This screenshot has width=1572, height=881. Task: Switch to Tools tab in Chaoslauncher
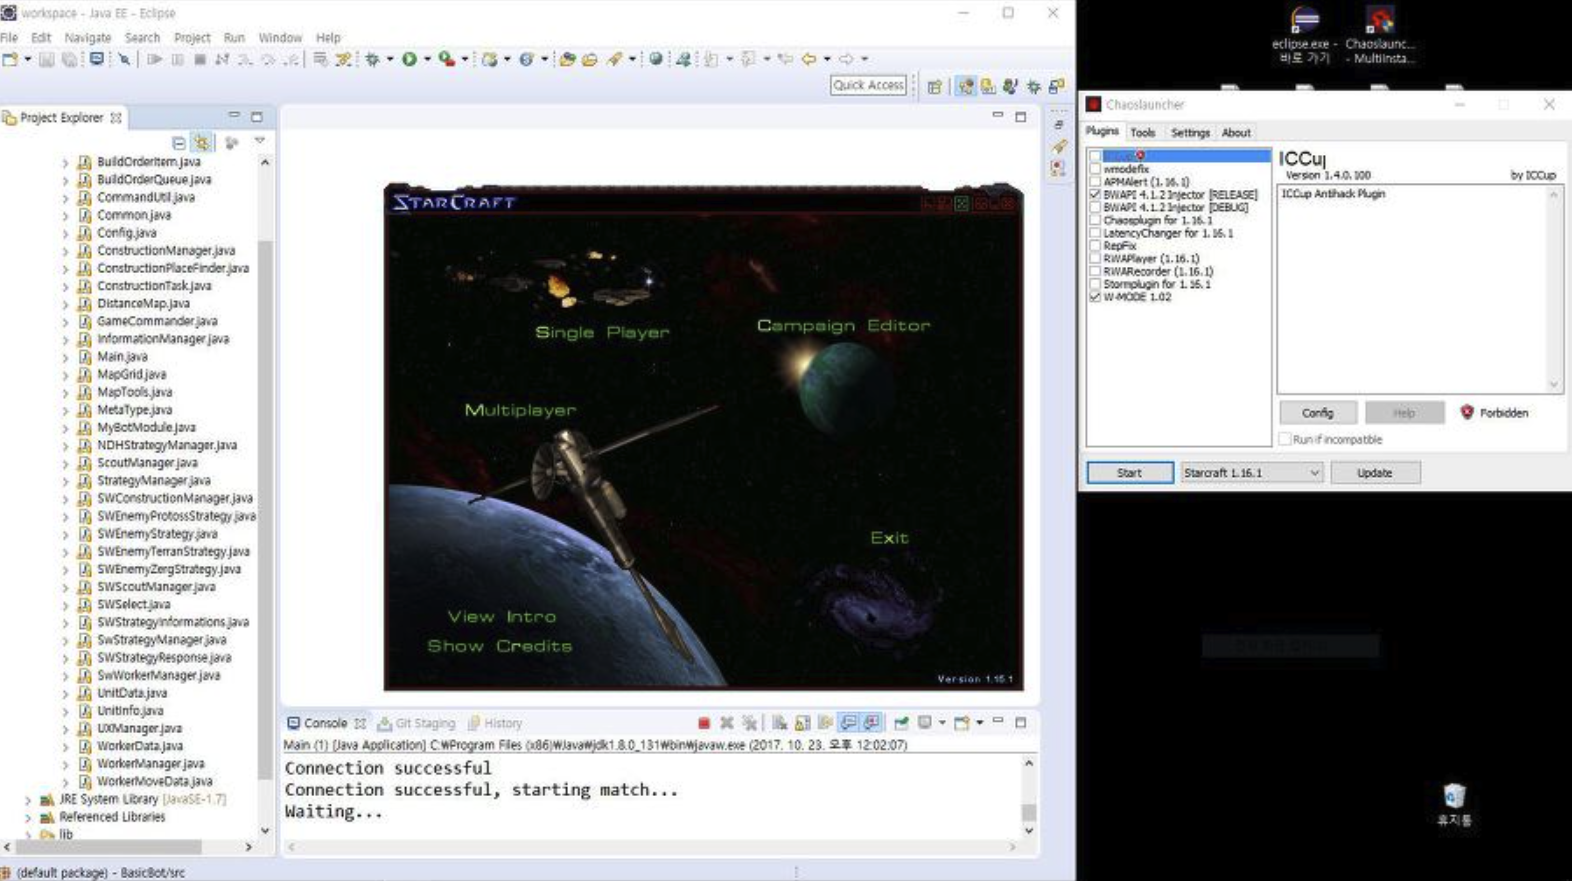[1142, 132]
